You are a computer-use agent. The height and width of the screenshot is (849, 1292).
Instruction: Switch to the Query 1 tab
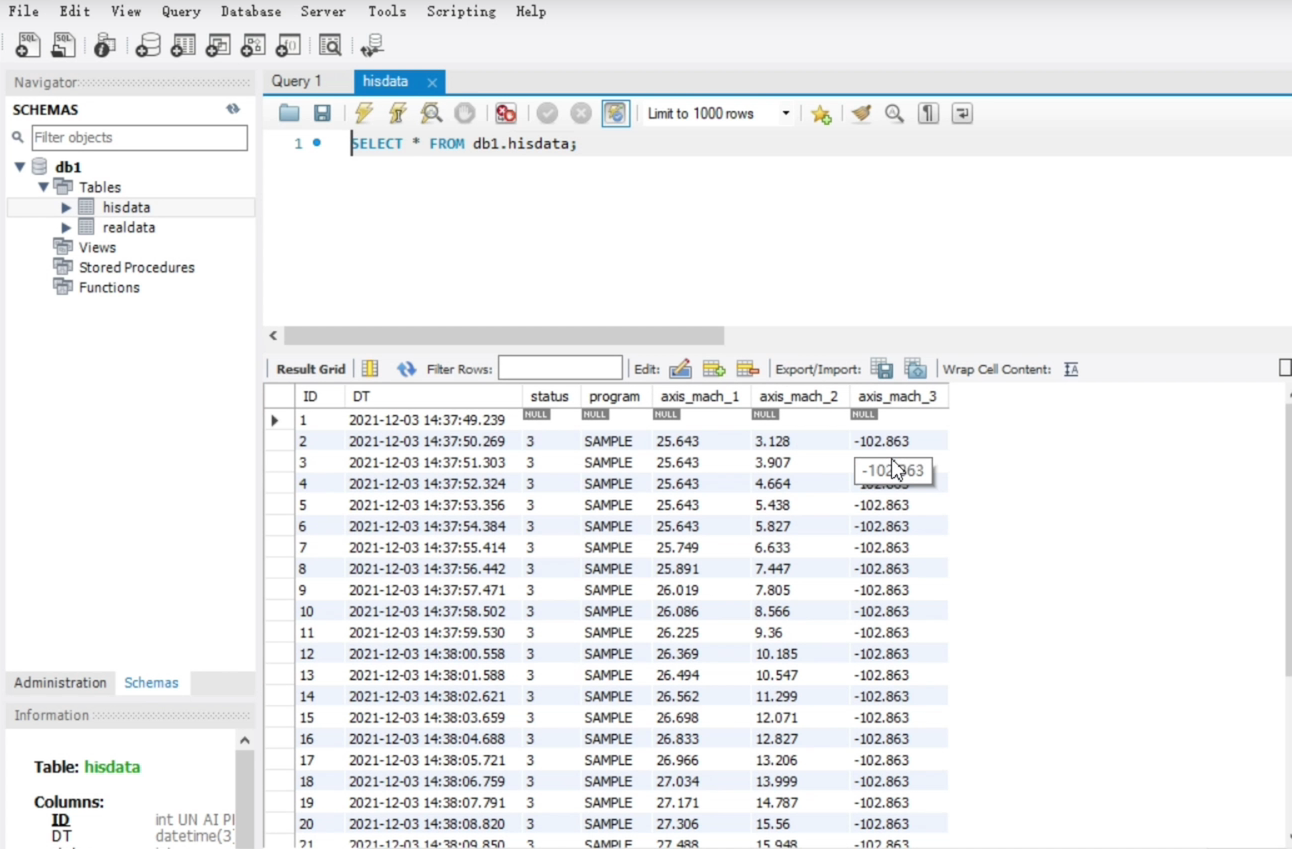[297, 81]
